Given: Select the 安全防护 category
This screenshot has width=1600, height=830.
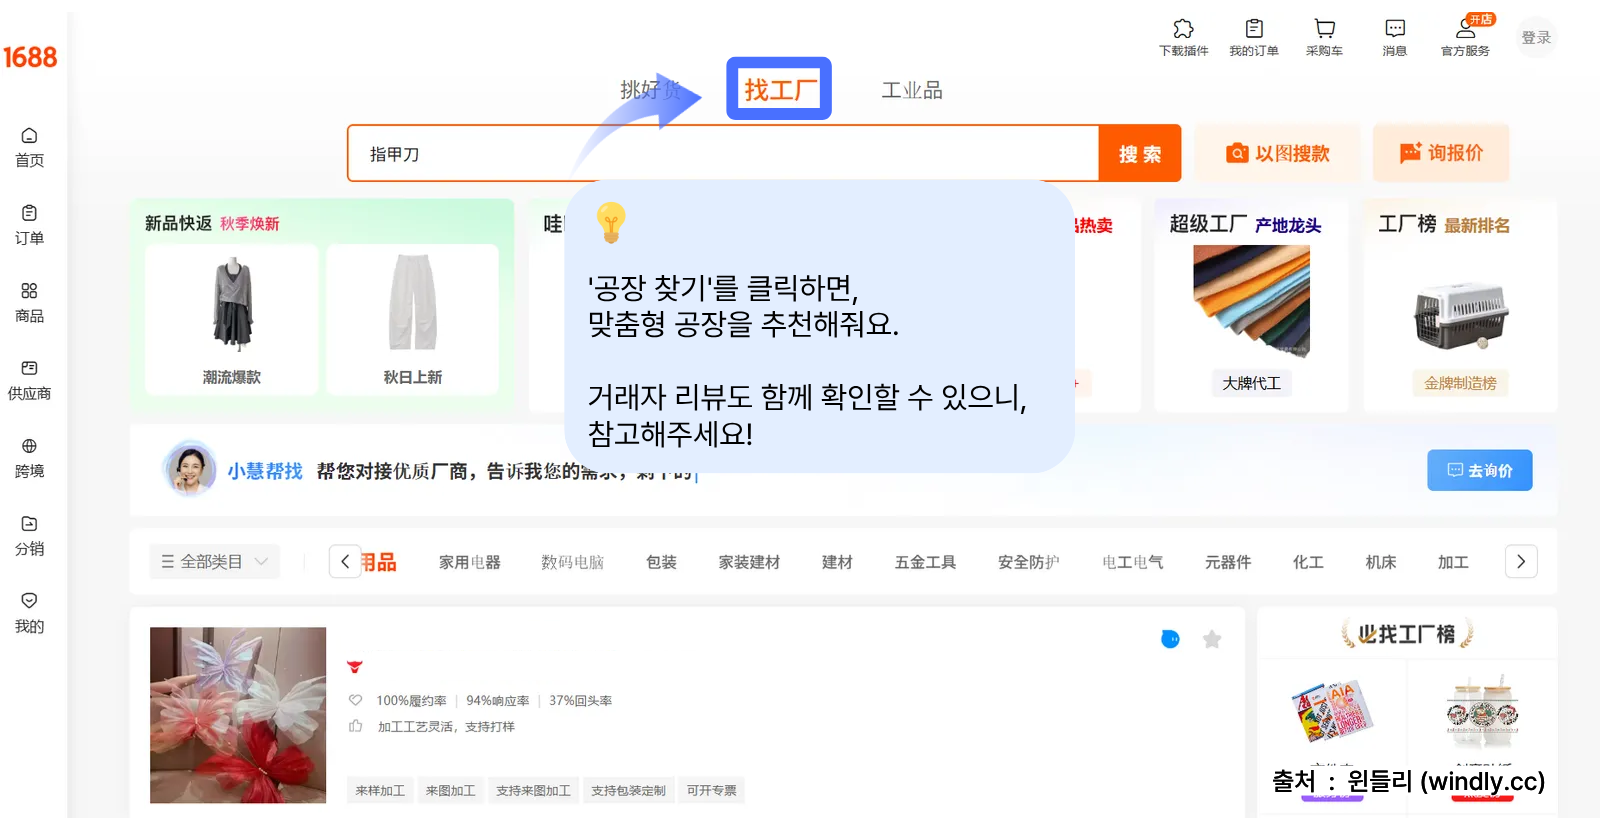Looking at the screenshot, I should (1029, 562).
